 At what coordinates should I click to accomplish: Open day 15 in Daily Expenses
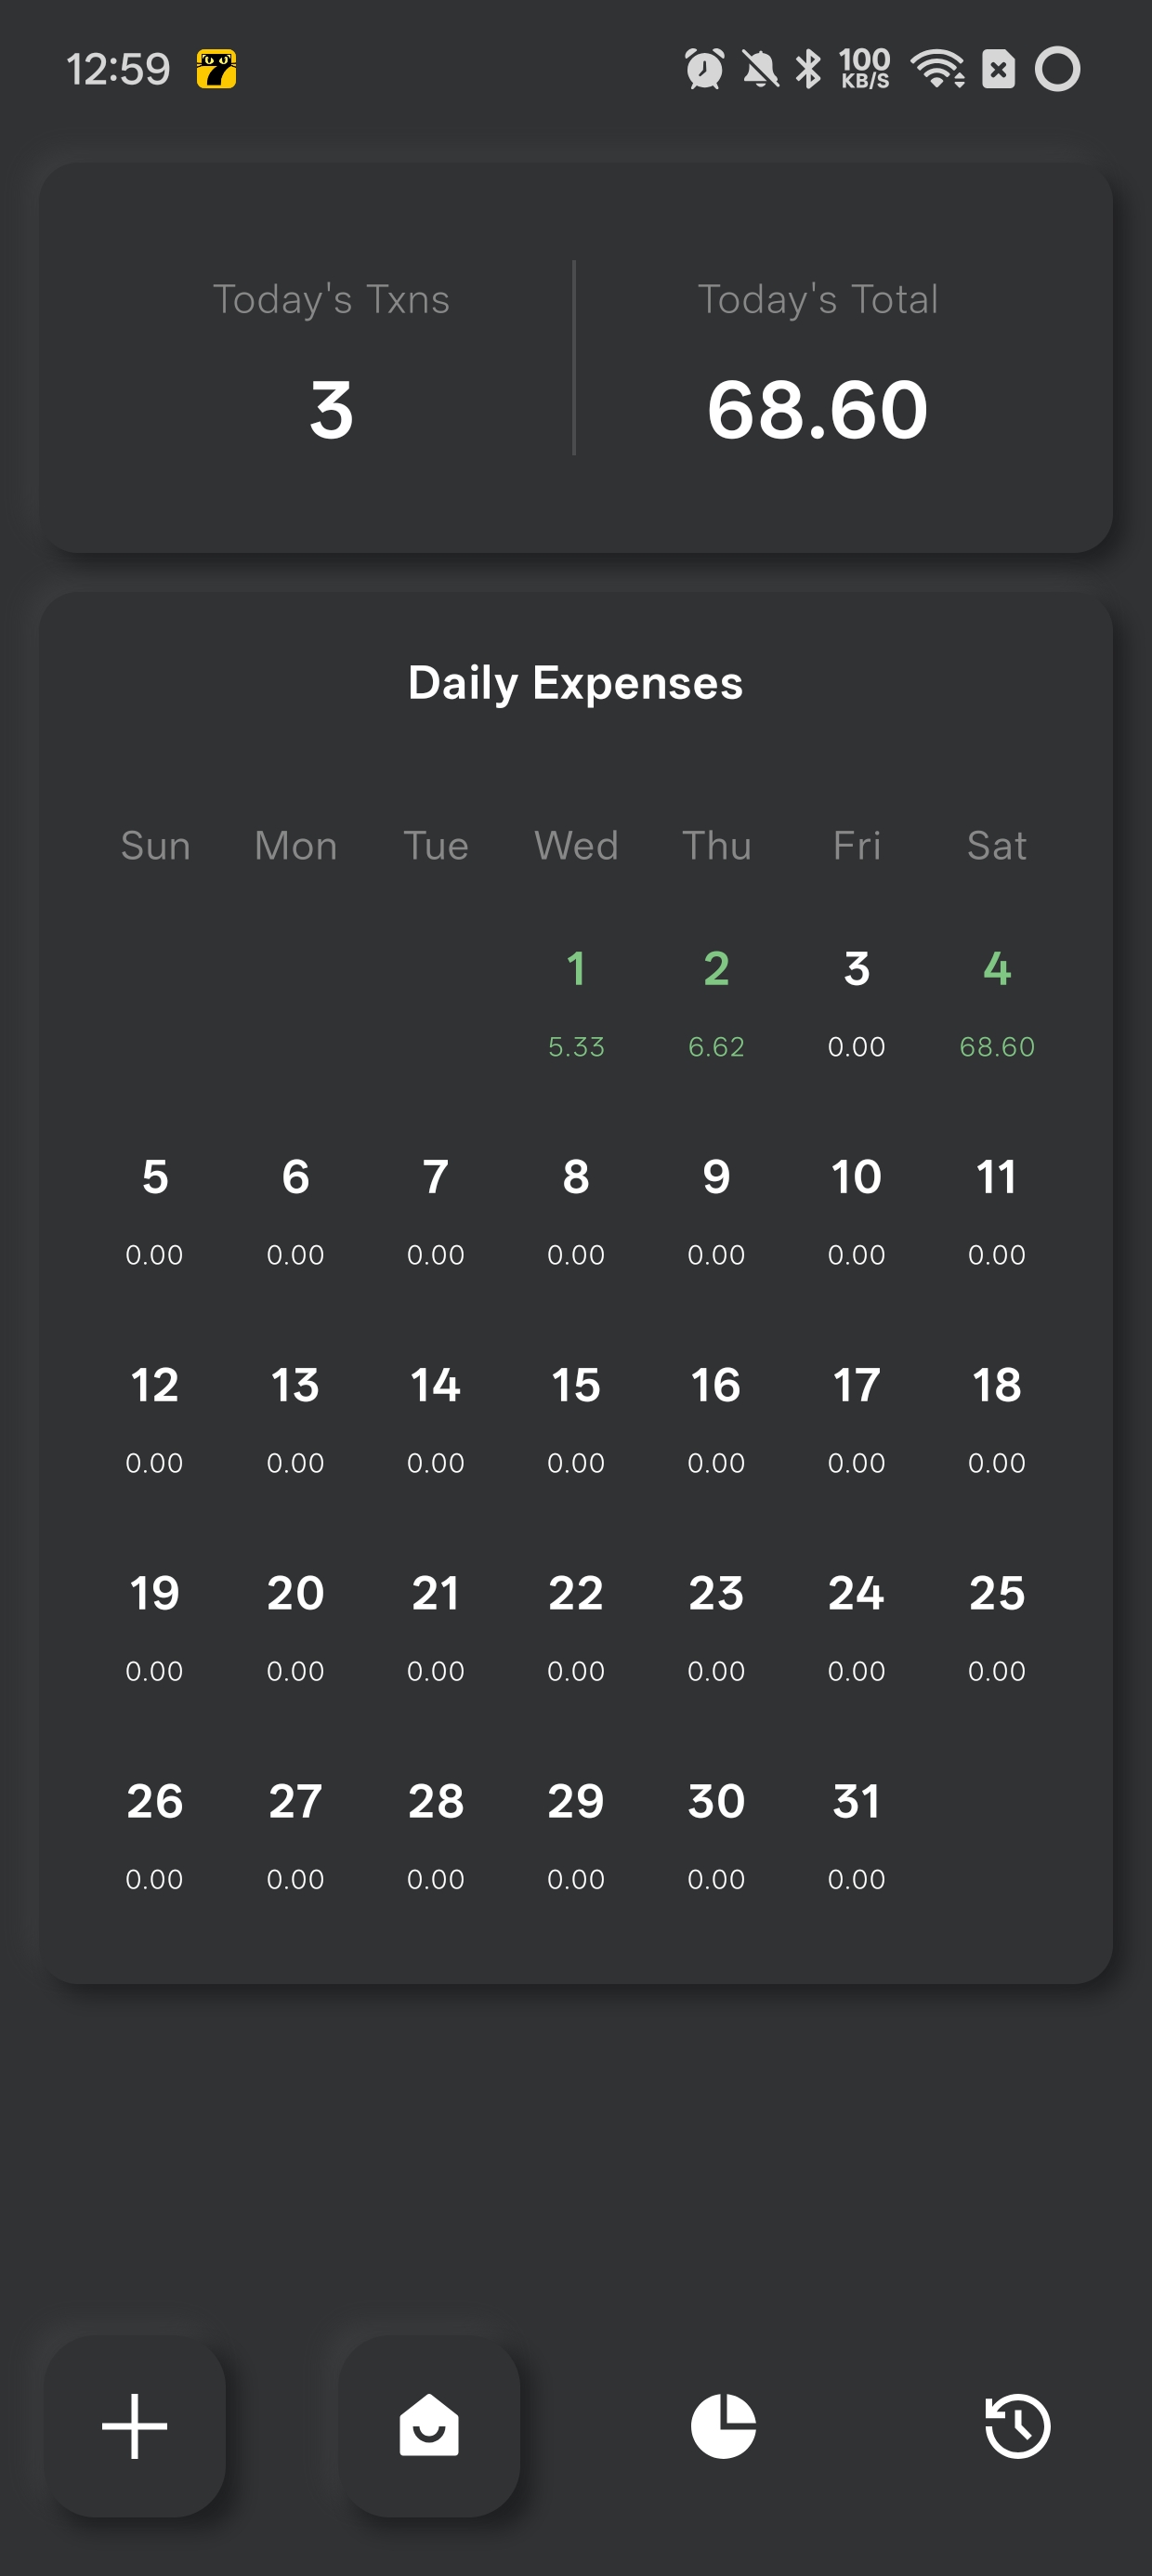click(576, 1419)
